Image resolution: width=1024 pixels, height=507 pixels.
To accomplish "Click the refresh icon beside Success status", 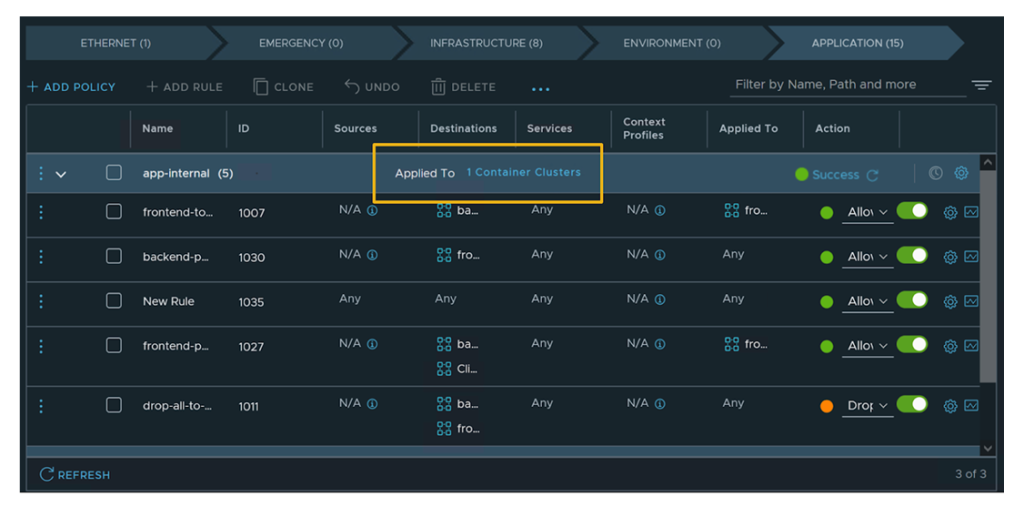I will click(872, 175).
